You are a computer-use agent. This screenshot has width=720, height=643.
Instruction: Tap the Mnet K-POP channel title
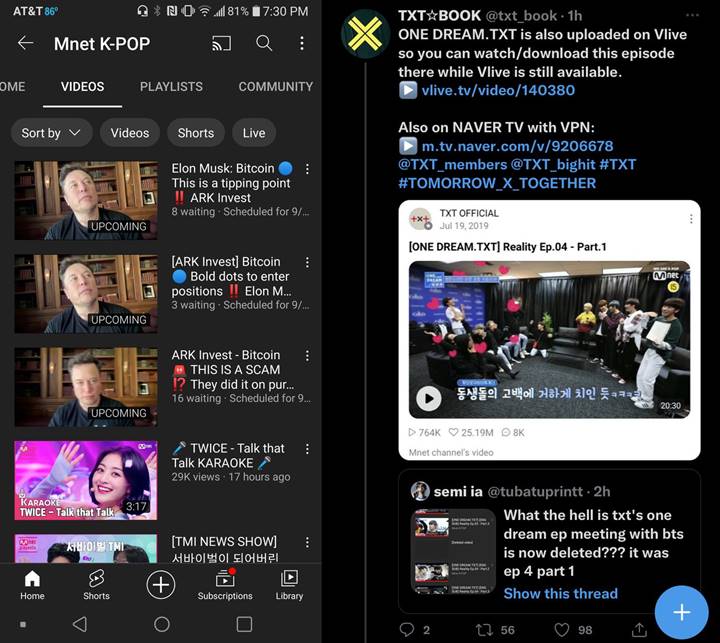[x=102, y=44]
